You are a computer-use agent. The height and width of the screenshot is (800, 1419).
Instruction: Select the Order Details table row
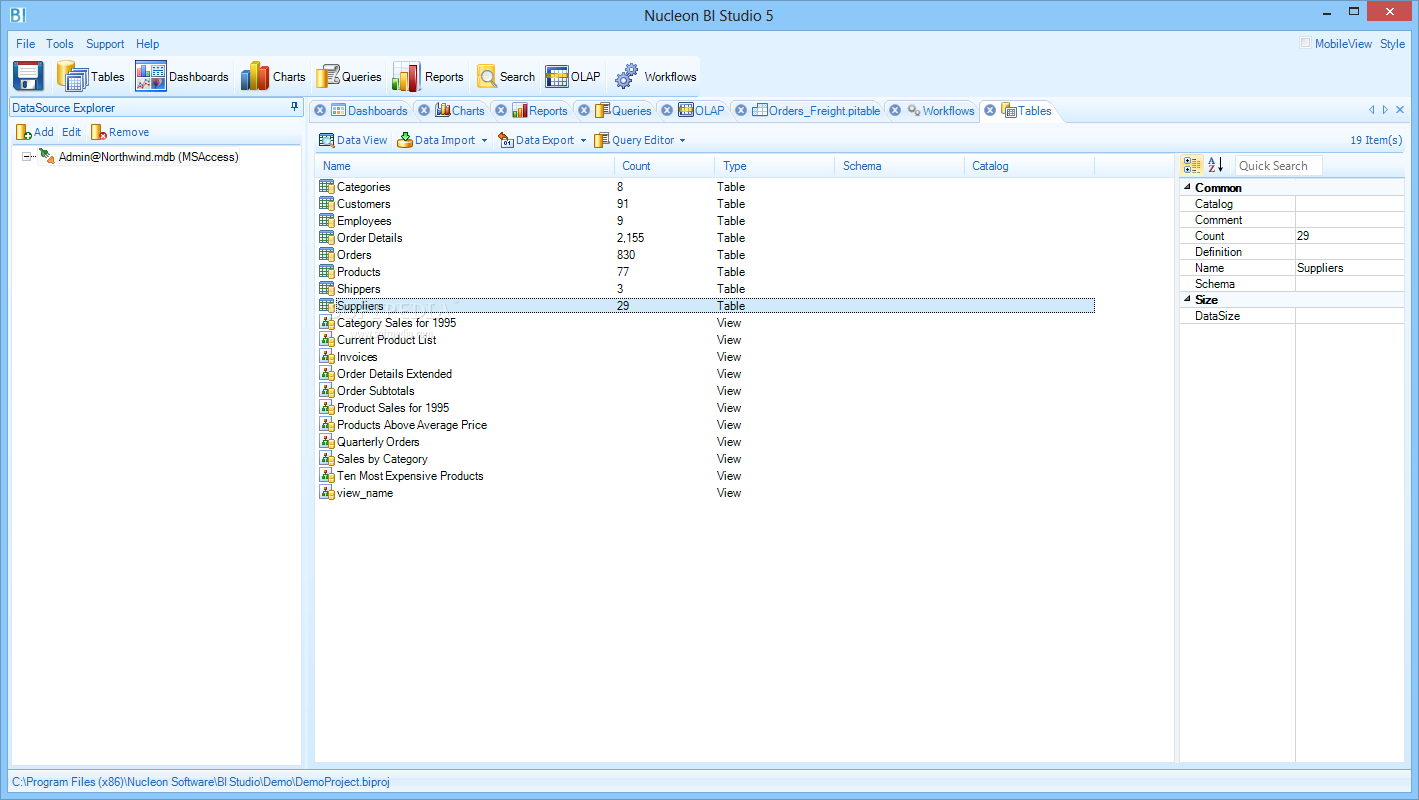pos(705,238)
